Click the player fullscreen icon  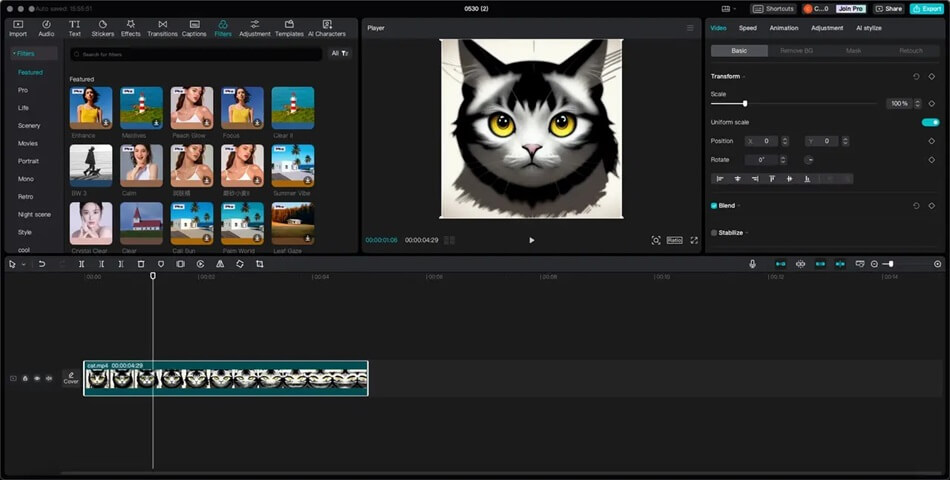[694, 241]
